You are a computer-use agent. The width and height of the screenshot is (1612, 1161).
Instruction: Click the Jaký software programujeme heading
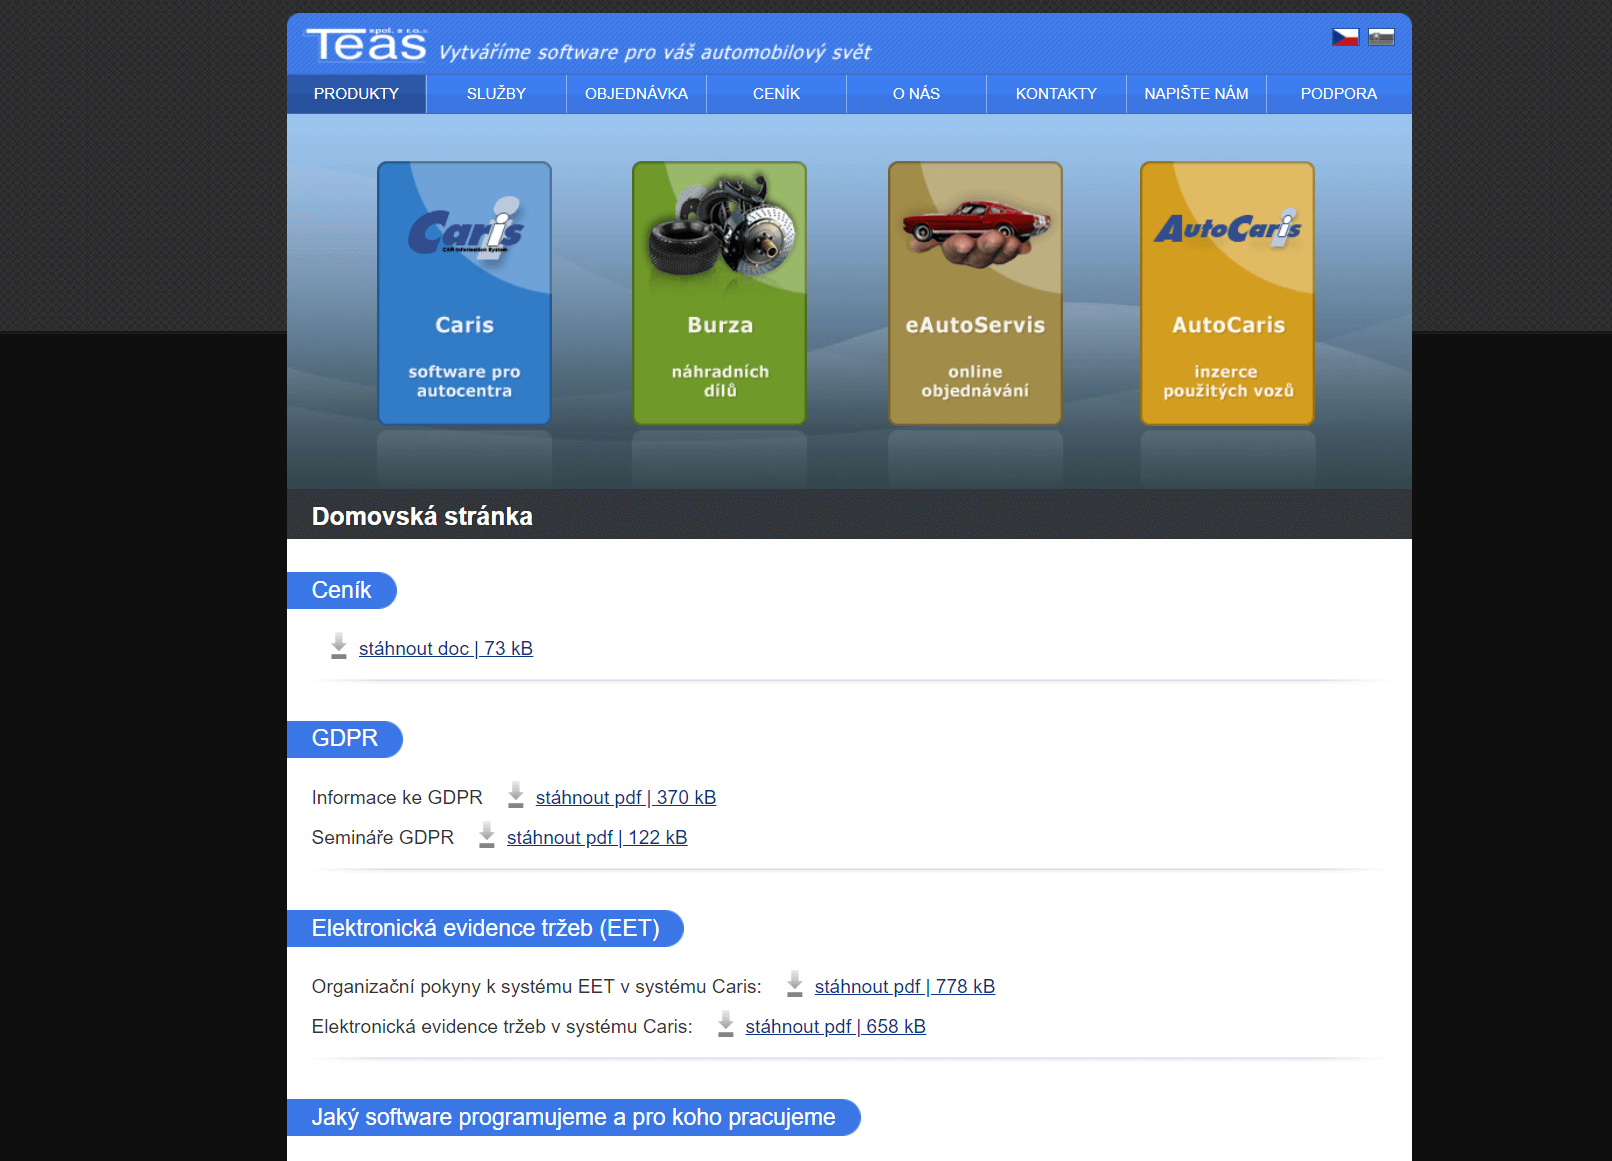point(574,1117)
